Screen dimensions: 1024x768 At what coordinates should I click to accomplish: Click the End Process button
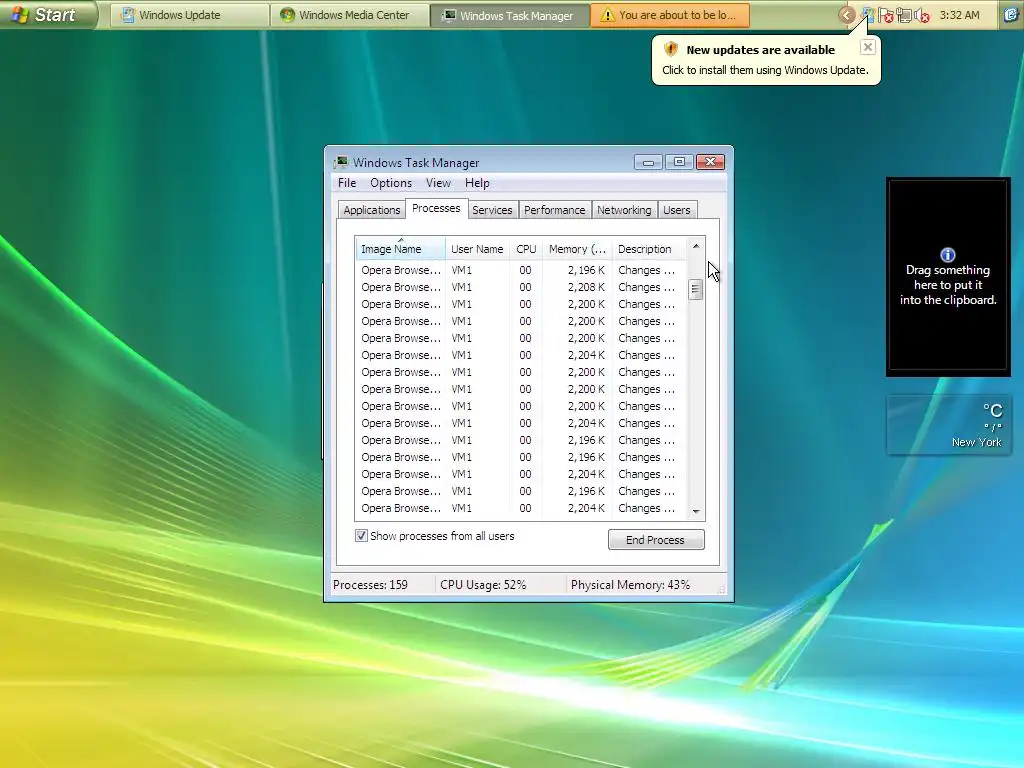pos(656,540)
